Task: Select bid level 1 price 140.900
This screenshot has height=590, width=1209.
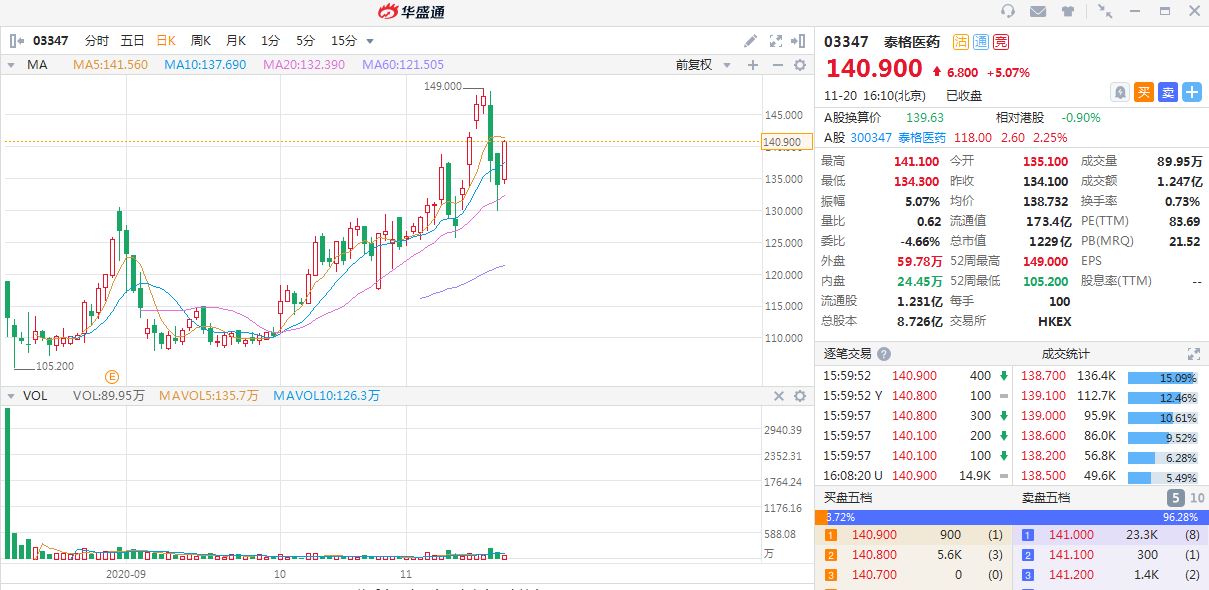Action: tap(874, 535)
